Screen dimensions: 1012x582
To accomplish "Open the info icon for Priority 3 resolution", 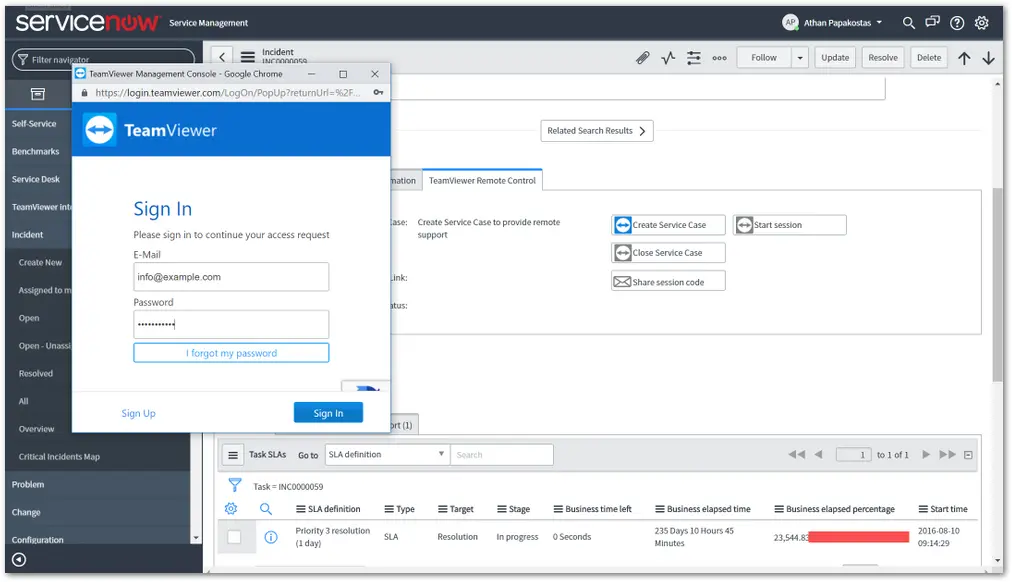I will pos(271,537).
